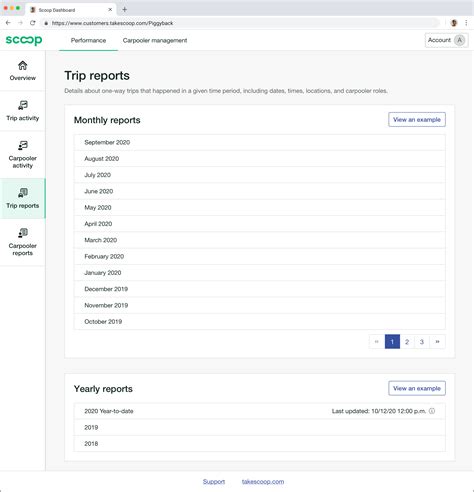Click the info icon beside Last updated
This screenshot has width=474, height=492.
click(432, 411)
